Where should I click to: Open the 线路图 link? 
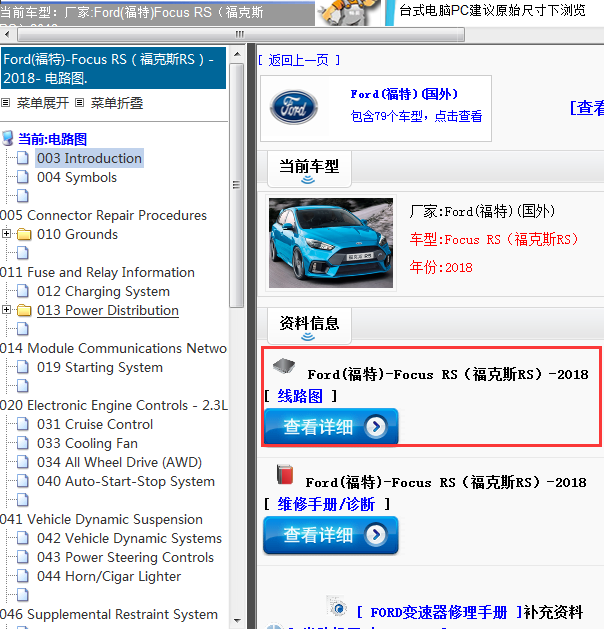point(300,396)
